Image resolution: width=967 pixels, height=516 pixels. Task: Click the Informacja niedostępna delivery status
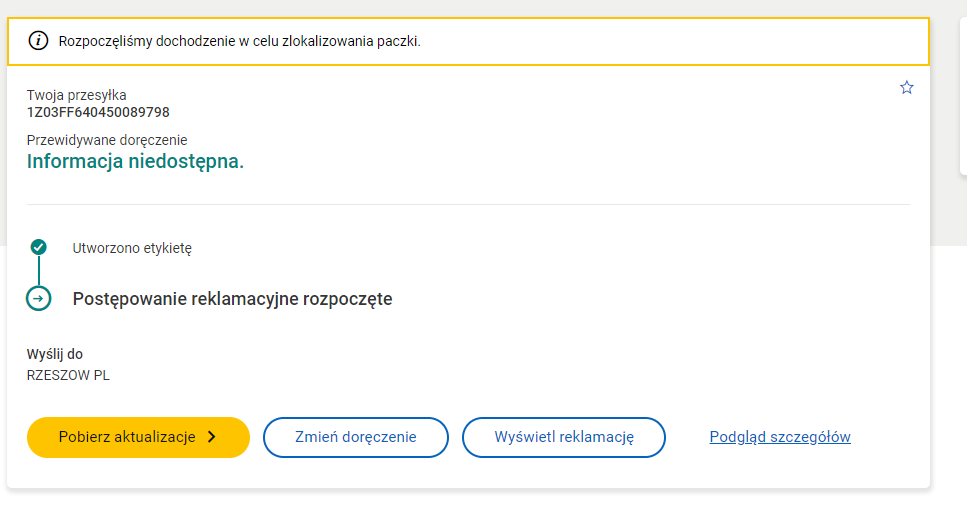[135, 161]
